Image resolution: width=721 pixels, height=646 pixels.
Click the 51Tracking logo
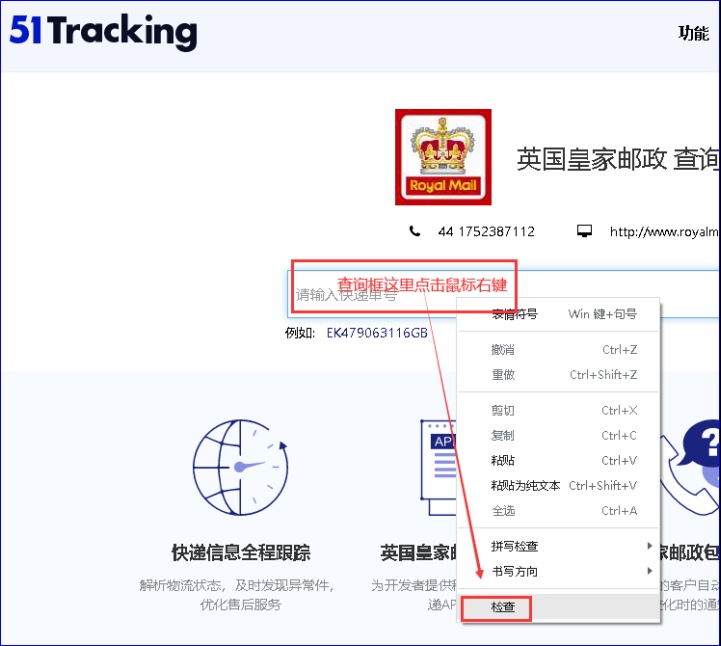click(x=103, y=31)
